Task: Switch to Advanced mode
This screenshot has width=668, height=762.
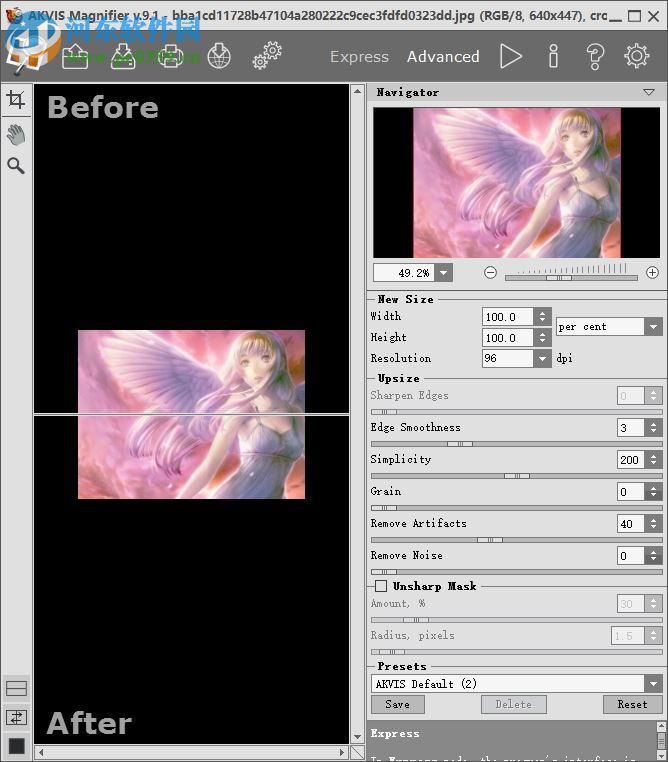Action: point(443,57)
